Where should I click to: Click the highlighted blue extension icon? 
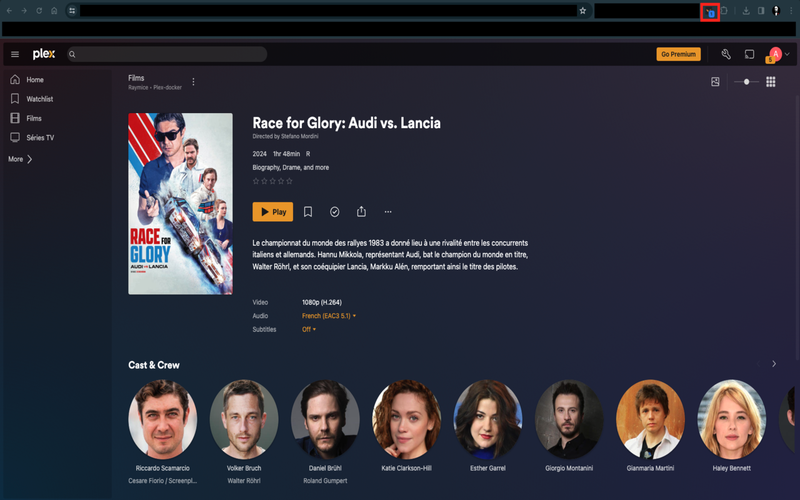[710, 12]
